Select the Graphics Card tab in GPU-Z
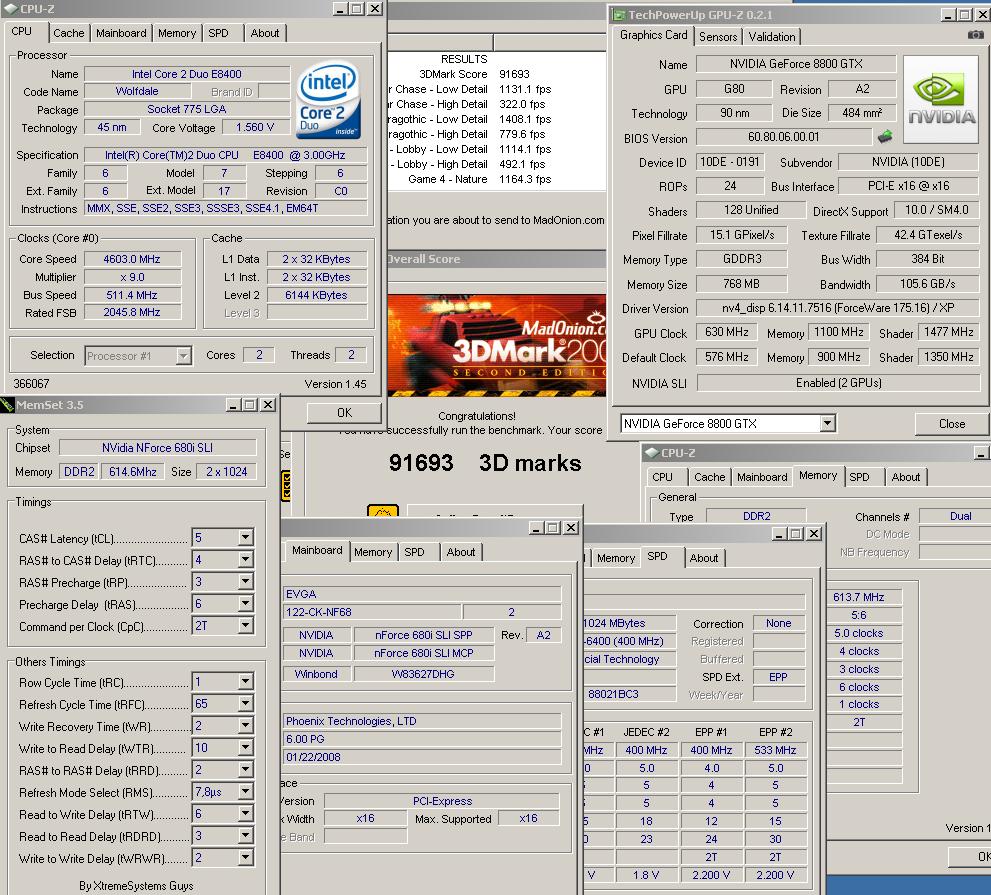991x895 pixels. pyautogui.click(x=653, y=35)
